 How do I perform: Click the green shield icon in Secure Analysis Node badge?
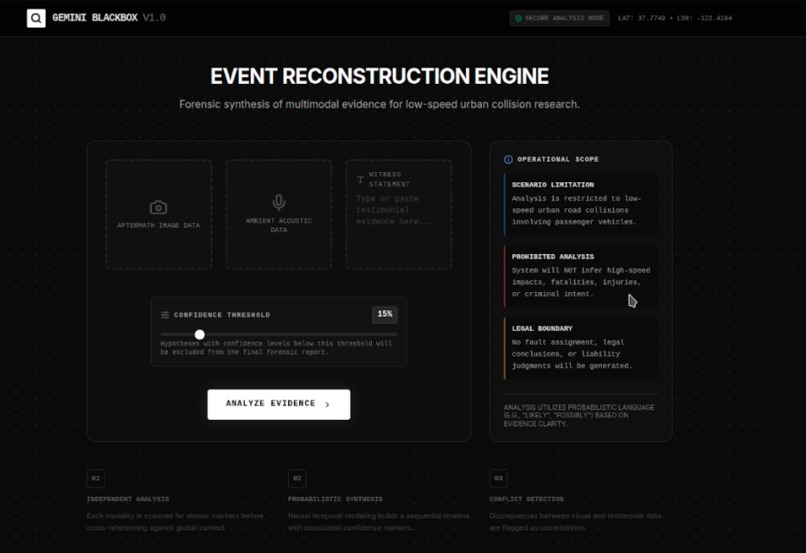coord(518,19)
